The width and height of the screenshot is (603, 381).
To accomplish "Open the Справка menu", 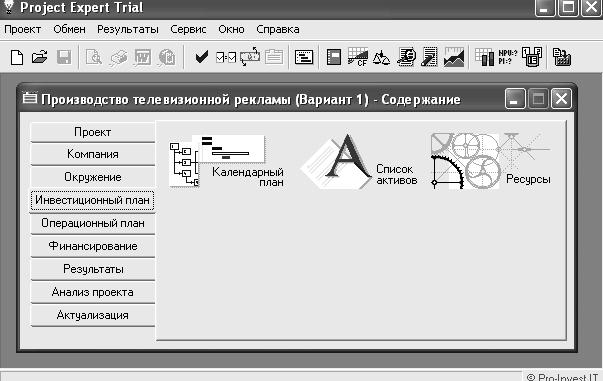I will coord(278,30).
